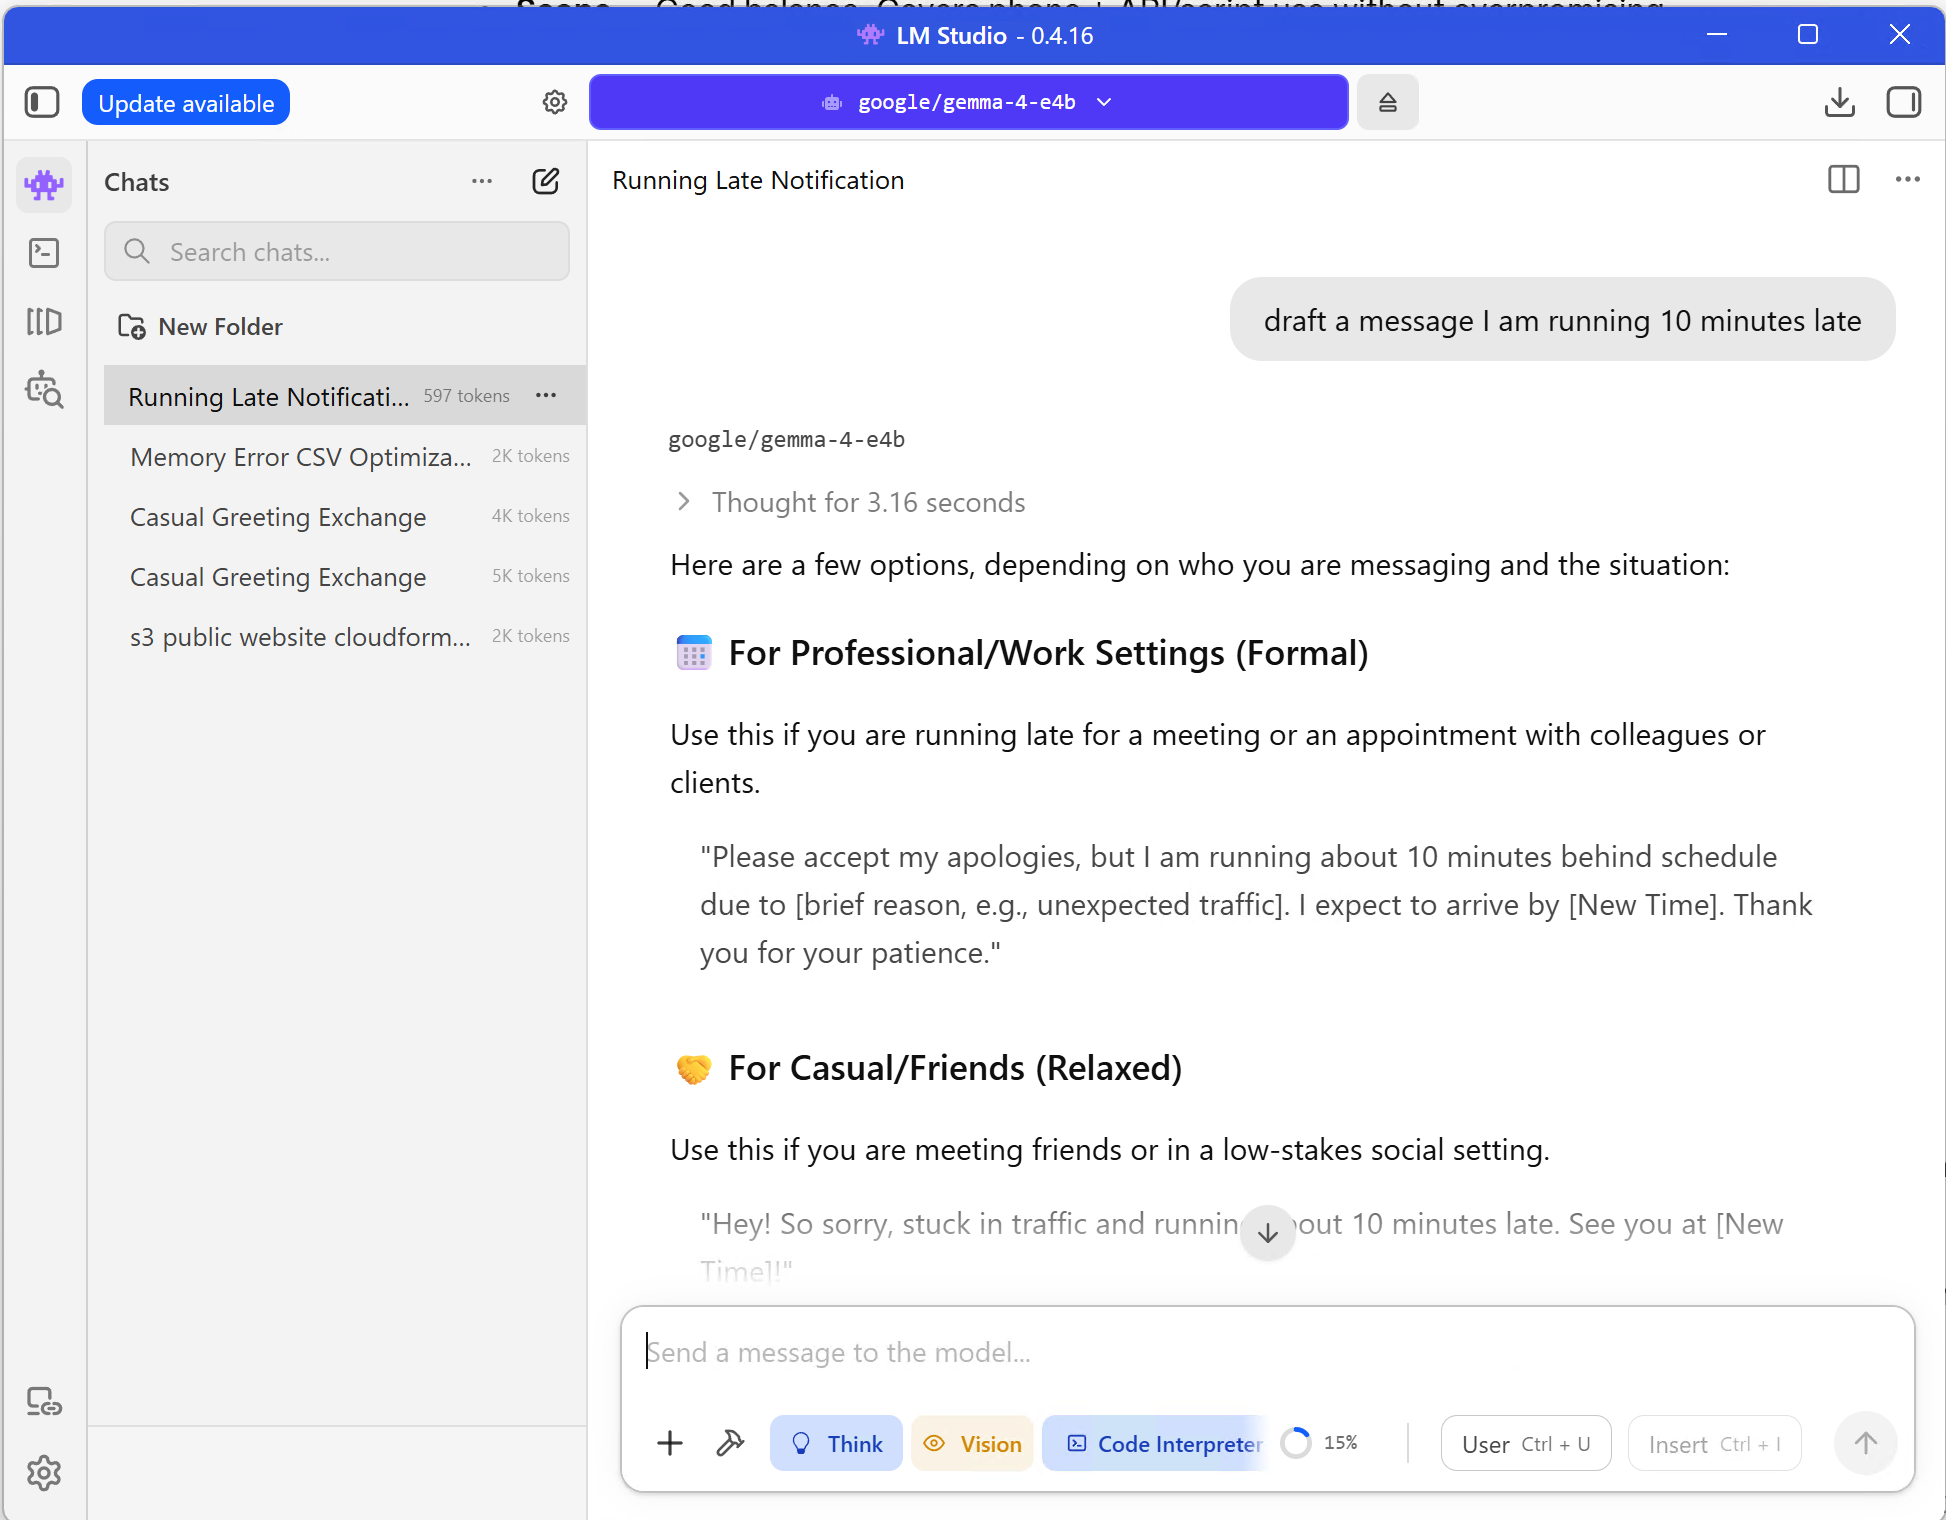This screenshot has height=1520, width=1946.
Task: Open the s3 public website cloudformation chat
Action: pyautogui.click(x=346, y=636)
